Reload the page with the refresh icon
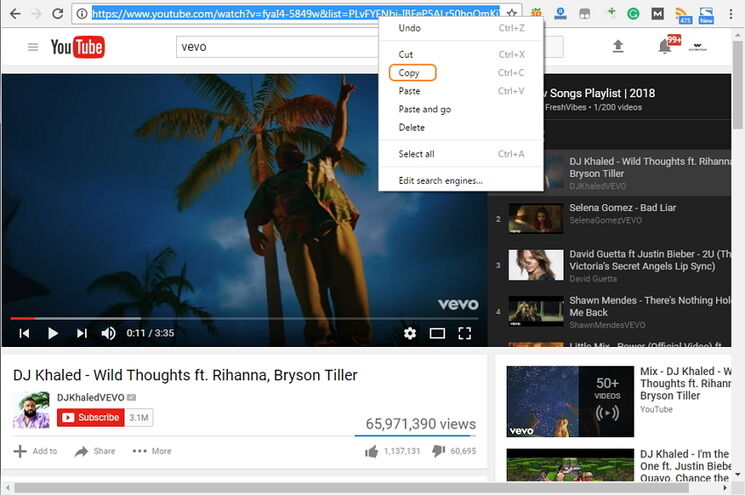The height and width of the screenshot is (495, 745). click(x=57, y=13)
